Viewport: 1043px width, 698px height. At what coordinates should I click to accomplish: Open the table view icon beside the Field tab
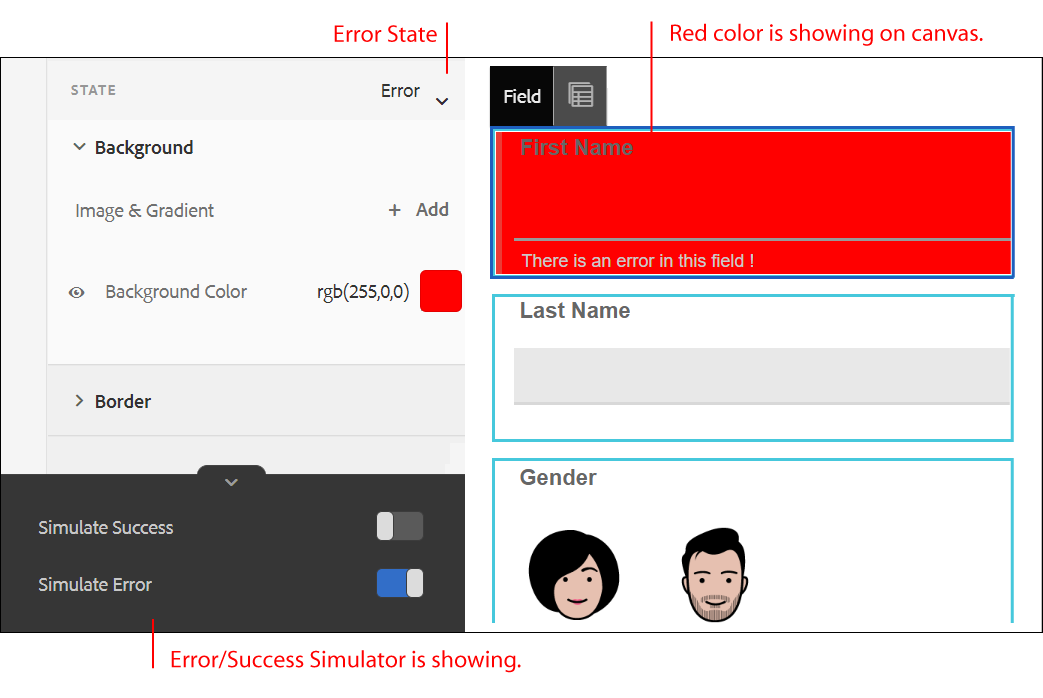[580, 96]
